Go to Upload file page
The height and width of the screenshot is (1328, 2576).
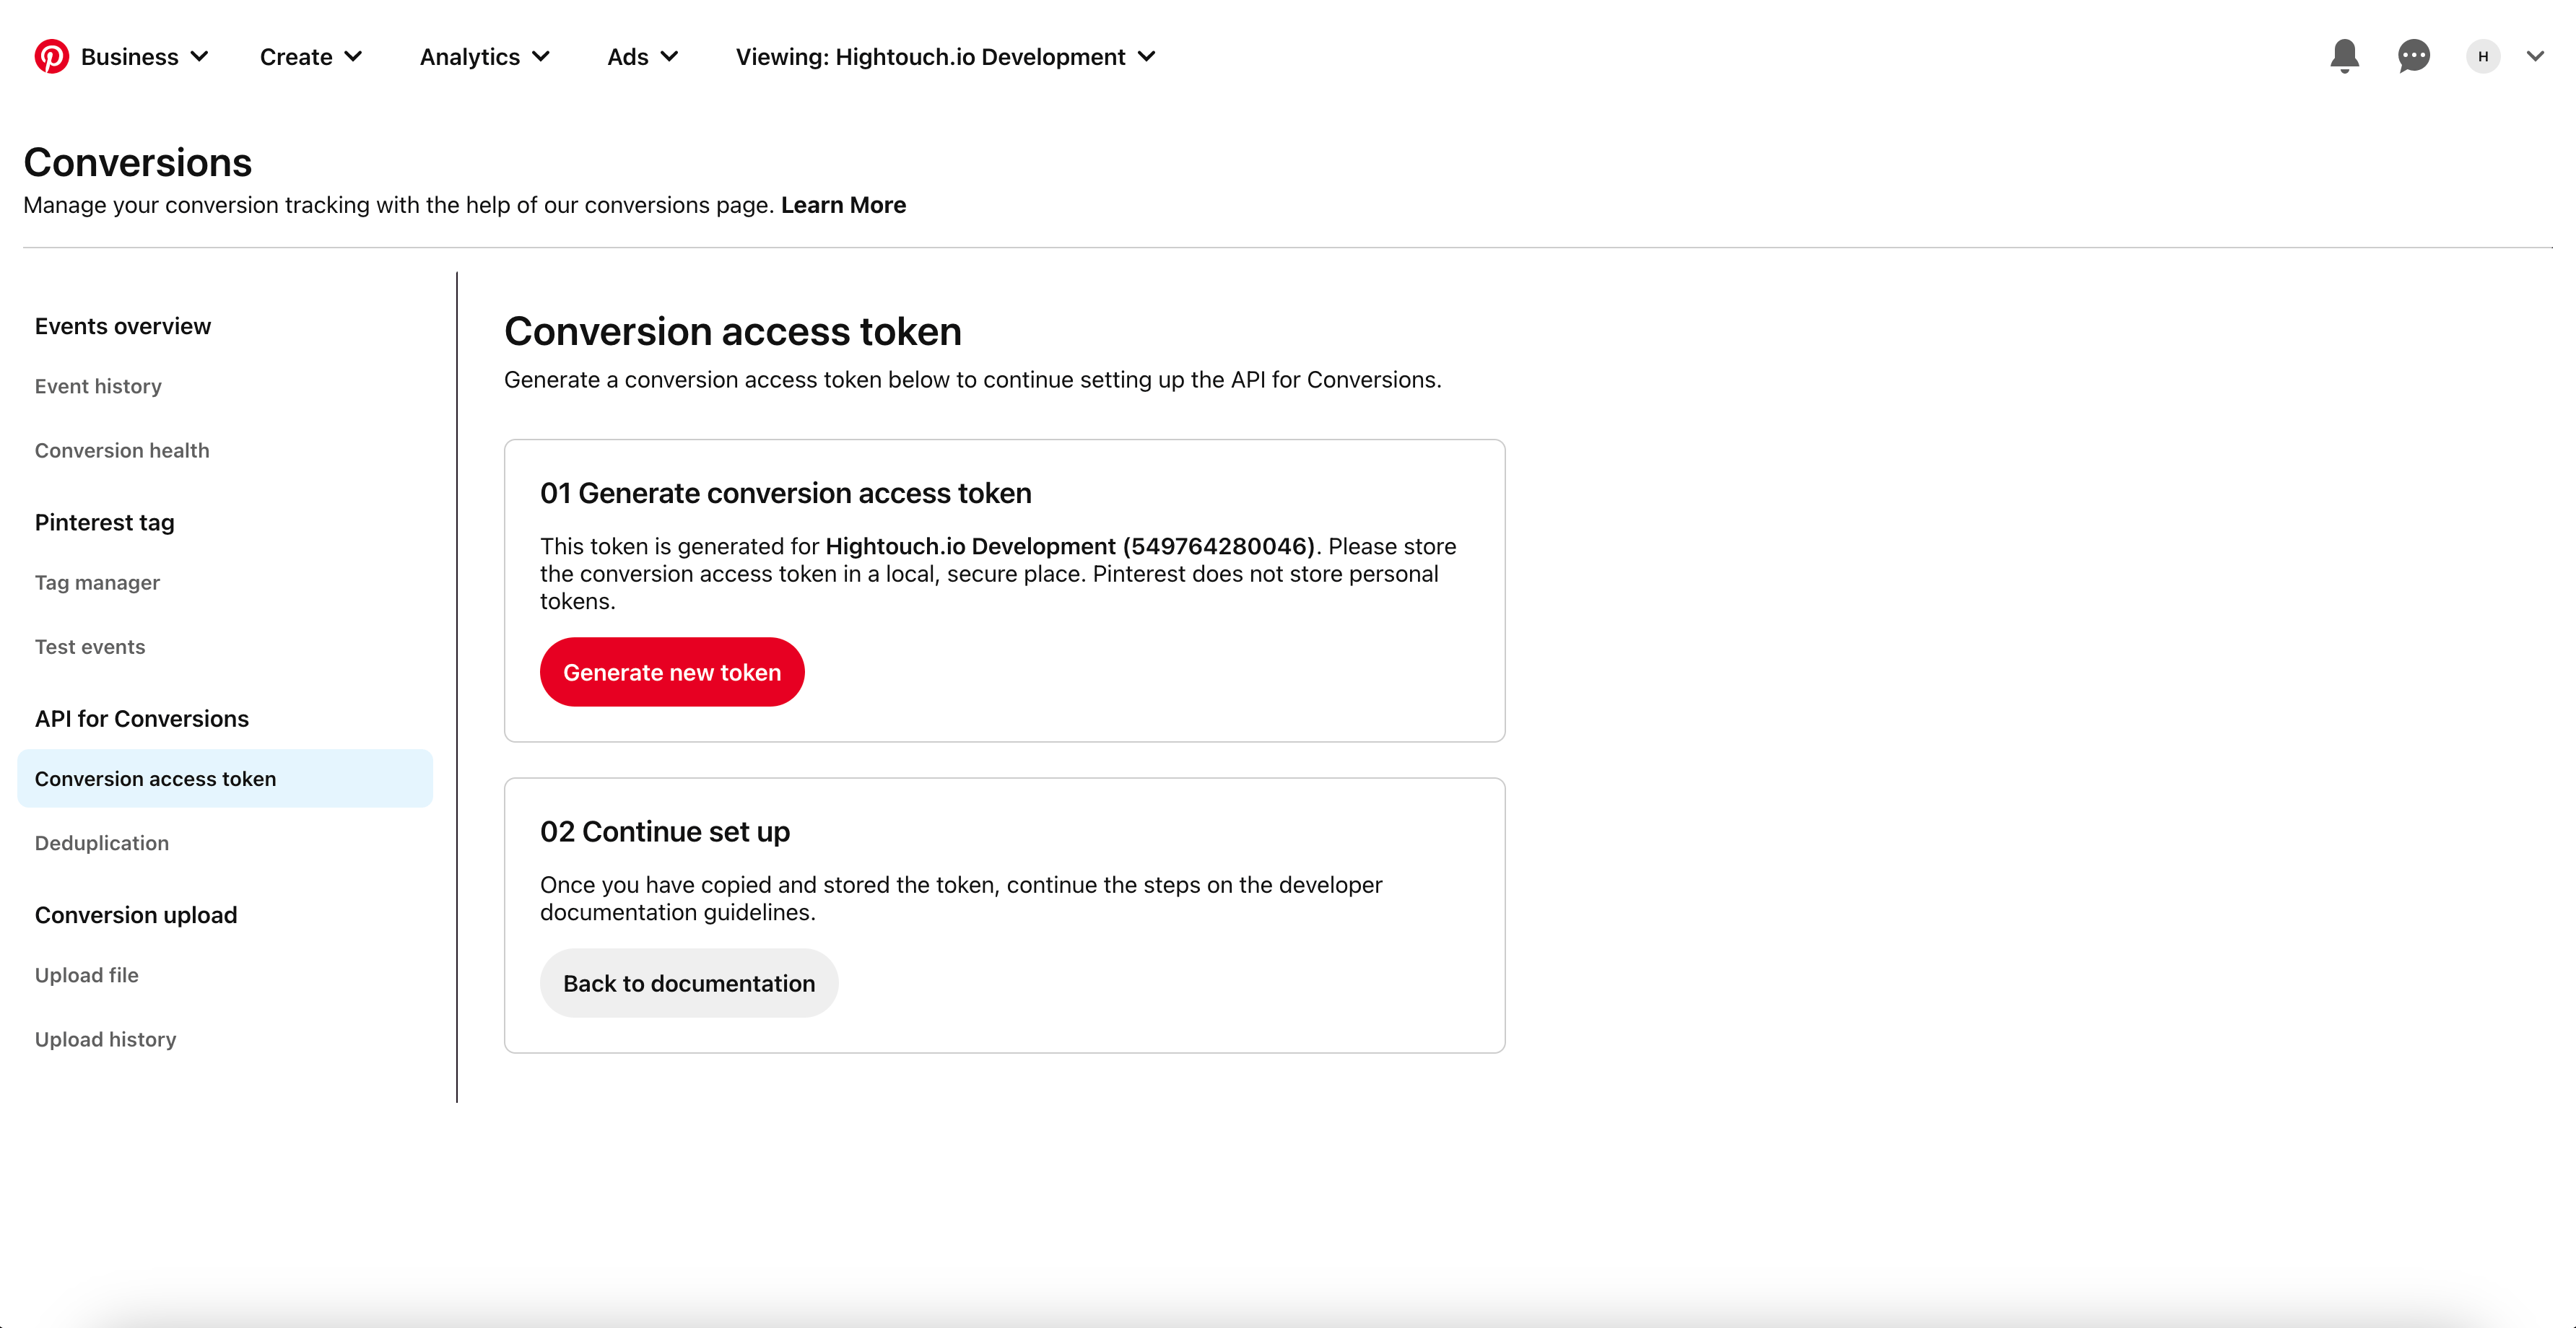[x=87, y=975]
